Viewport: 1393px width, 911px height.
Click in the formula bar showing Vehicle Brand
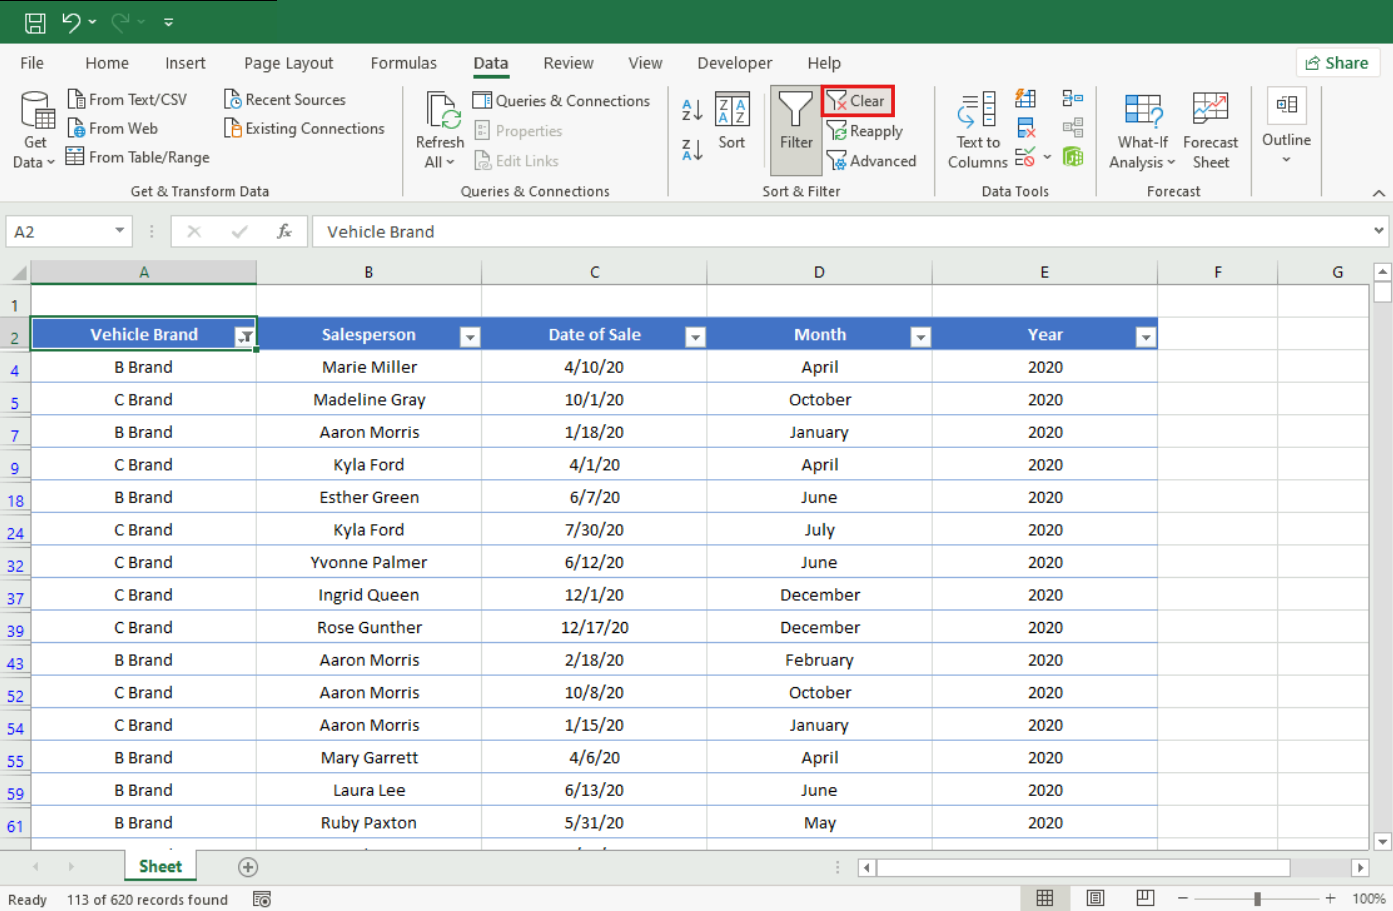coord(840,231)
